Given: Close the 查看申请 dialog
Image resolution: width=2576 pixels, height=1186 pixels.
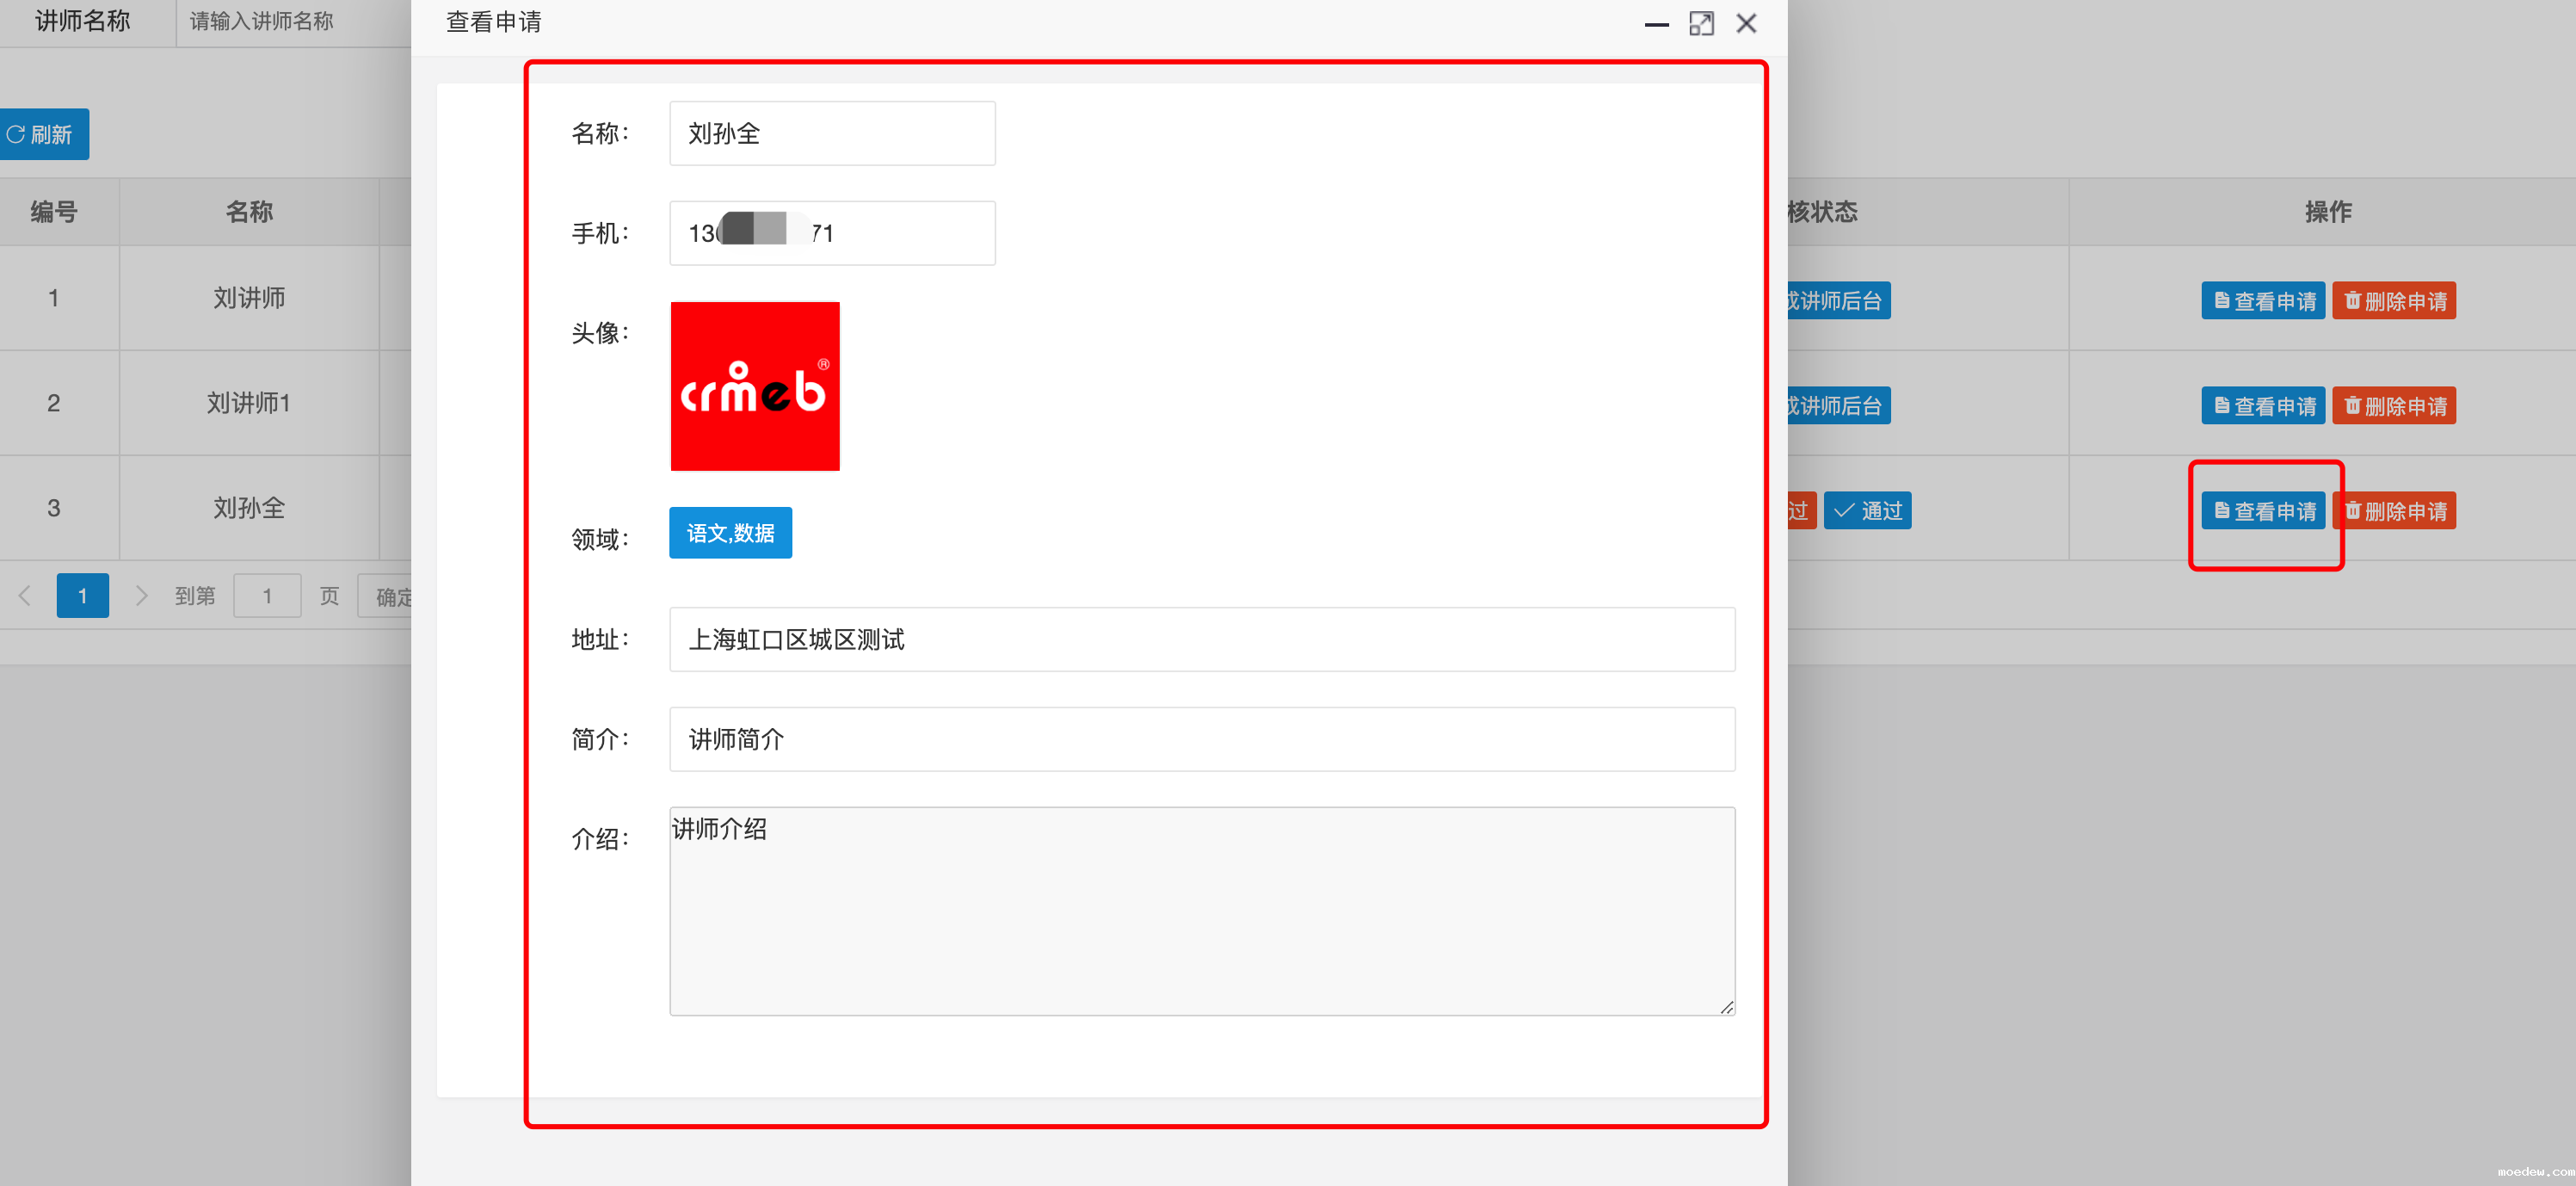Looking at the screenshot, I should coord(1746,24).
